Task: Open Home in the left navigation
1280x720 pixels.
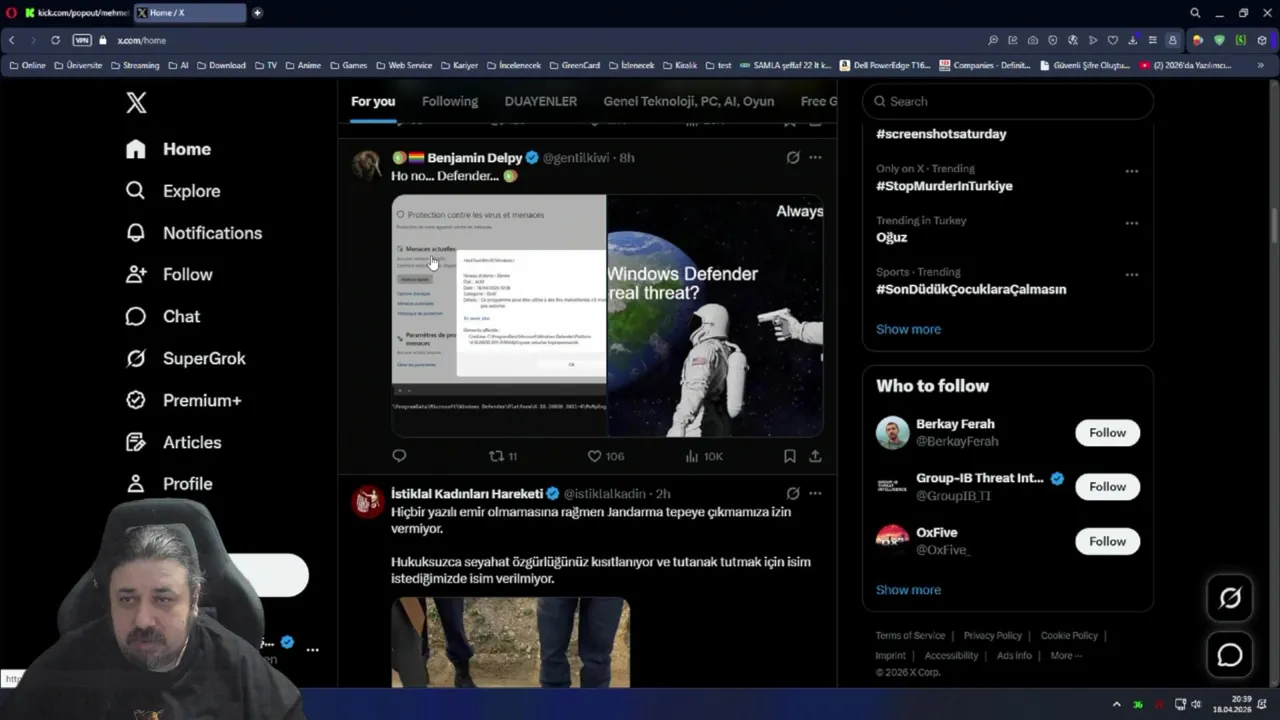Action: point(168,149)
